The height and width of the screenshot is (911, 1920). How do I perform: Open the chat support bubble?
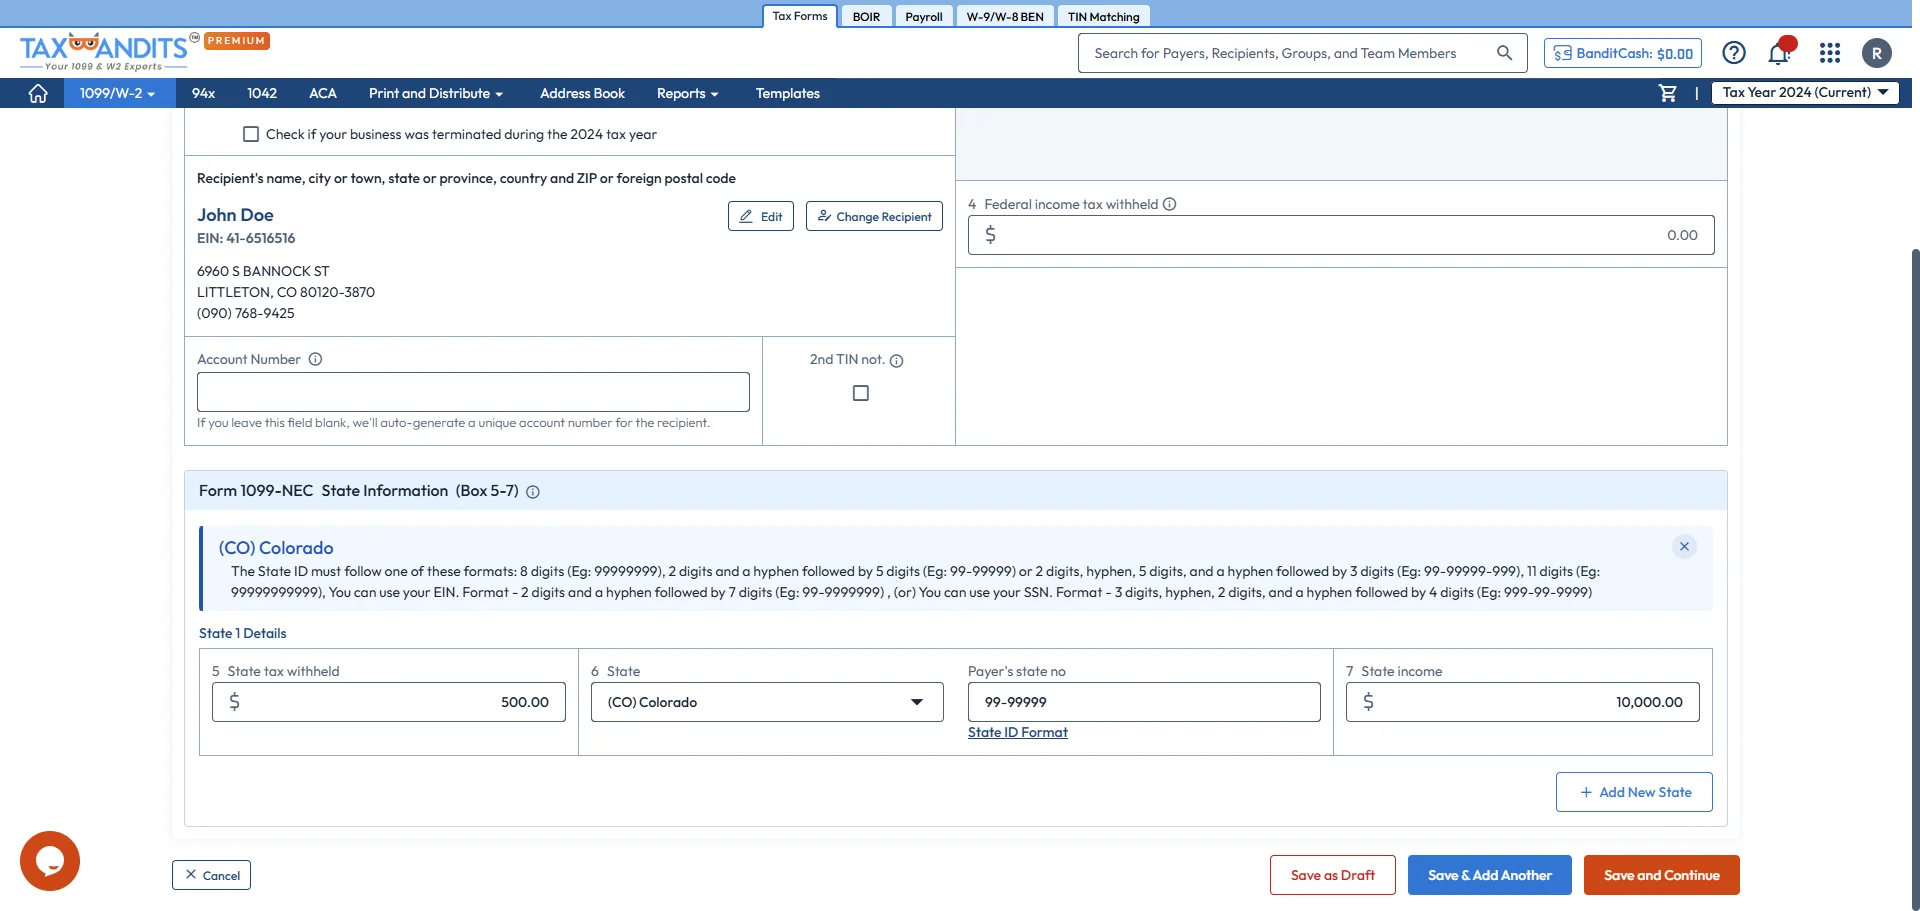click(x=50, y=861)
